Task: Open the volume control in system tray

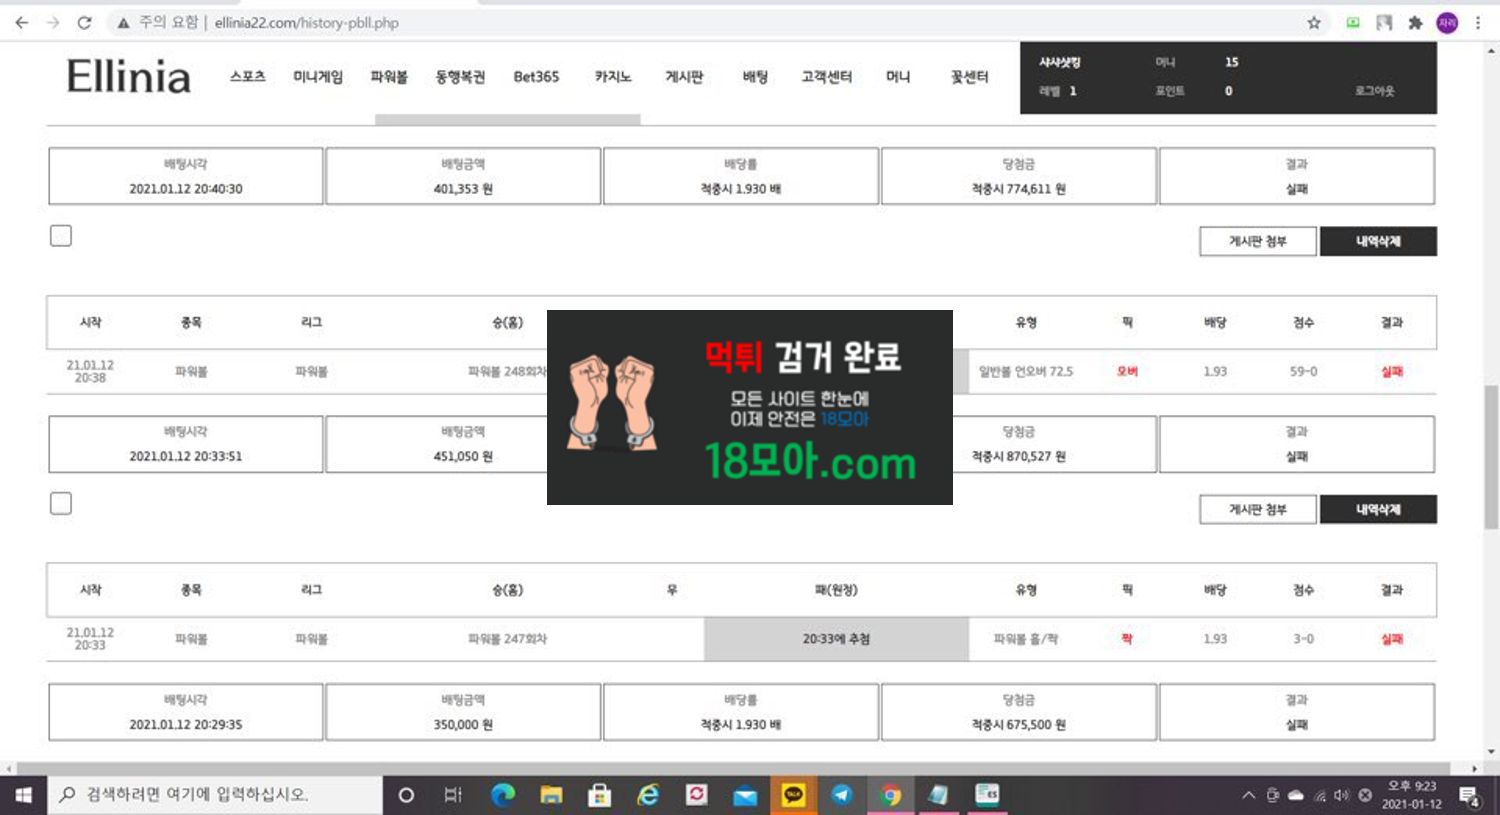Action: point(1342,796)
